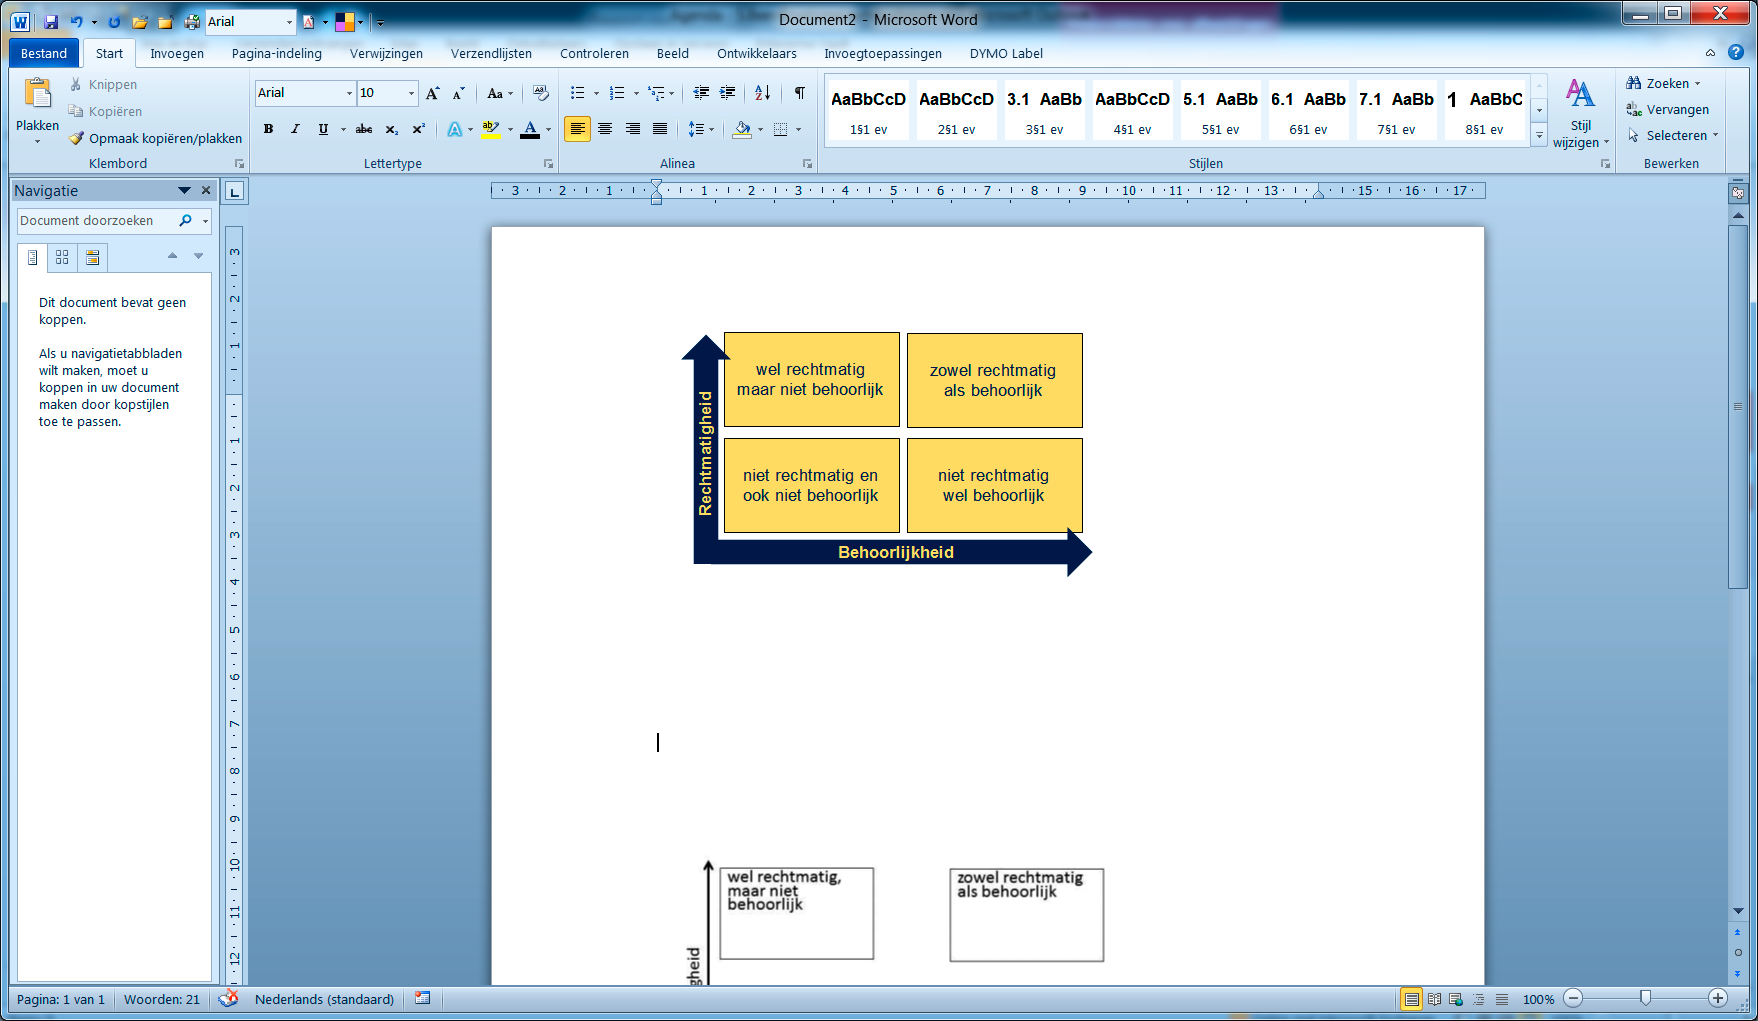Switch to Invoegen tab
Screen dimensions: 1758x1021
pos(177,53)
